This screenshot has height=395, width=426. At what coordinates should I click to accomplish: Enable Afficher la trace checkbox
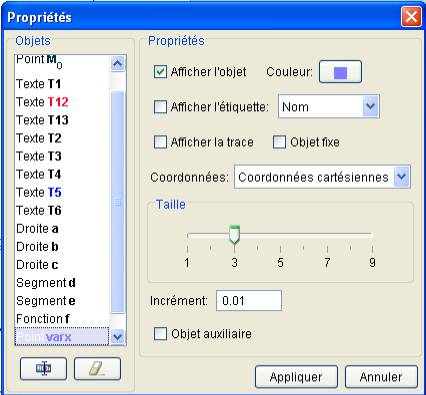[x=160, y=142]
